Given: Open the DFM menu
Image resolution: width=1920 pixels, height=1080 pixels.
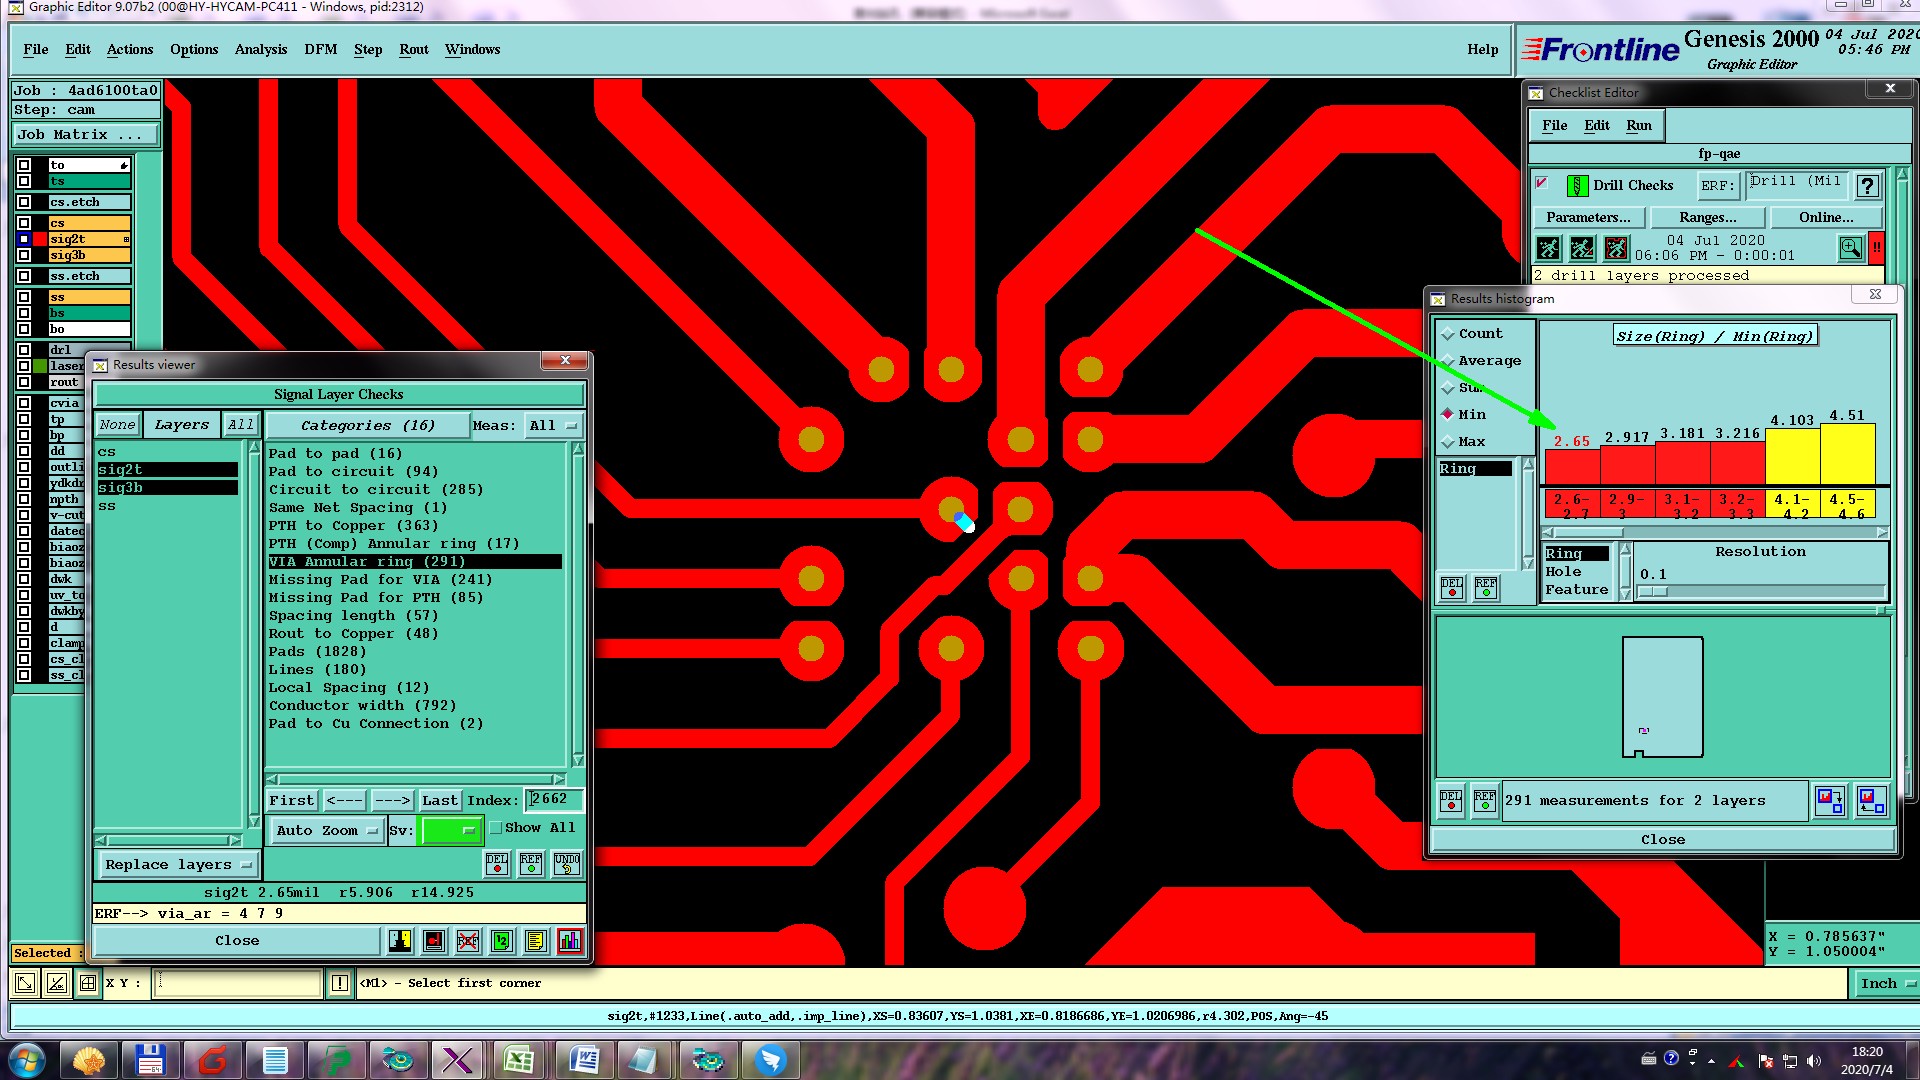Looking at the screenshot, I should click(x=320, y=49).
